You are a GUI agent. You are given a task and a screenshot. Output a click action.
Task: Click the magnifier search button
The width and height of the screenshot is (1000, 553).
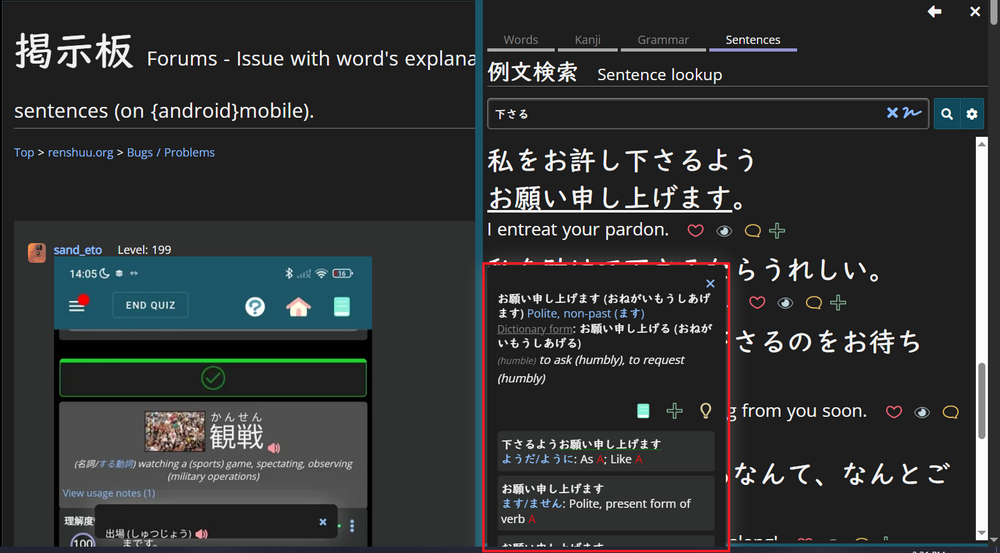coord(947,114)
